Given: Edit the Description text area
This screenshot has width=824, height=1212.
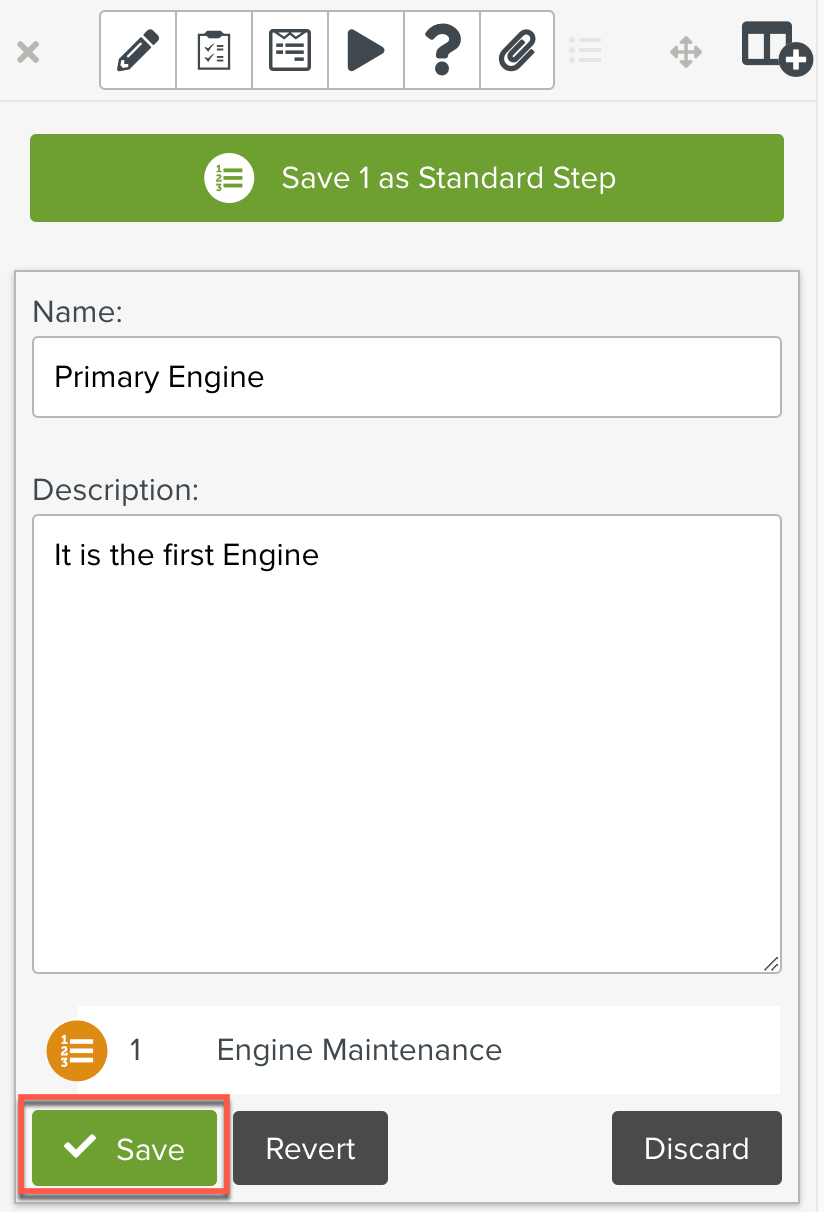Looking at the screenshot, I should (407, 744).
